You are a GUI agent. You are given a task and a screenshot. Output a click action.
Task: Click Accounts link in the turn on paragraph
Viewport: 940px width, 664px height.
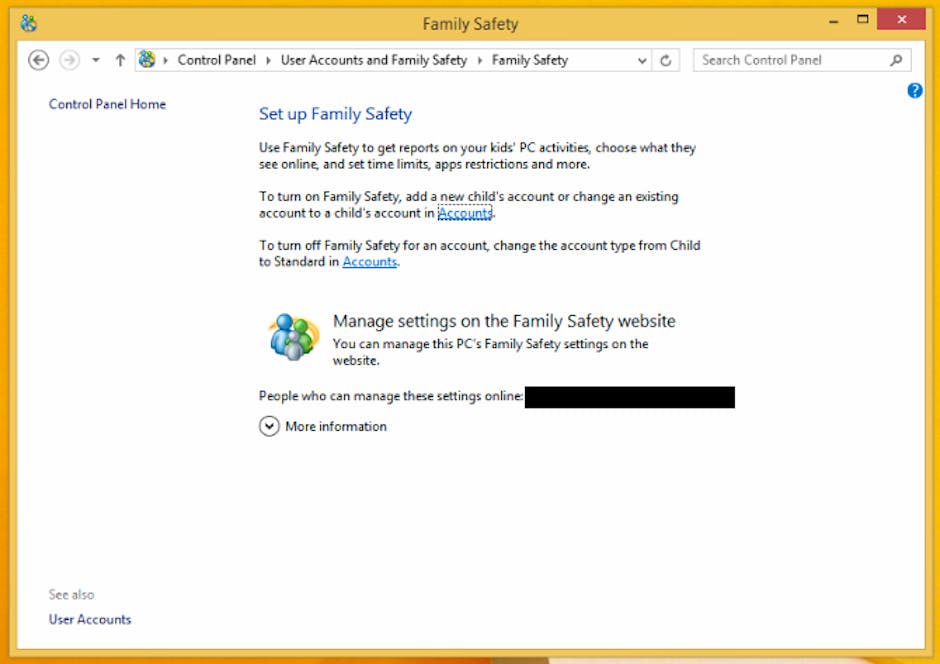(465, 213)
